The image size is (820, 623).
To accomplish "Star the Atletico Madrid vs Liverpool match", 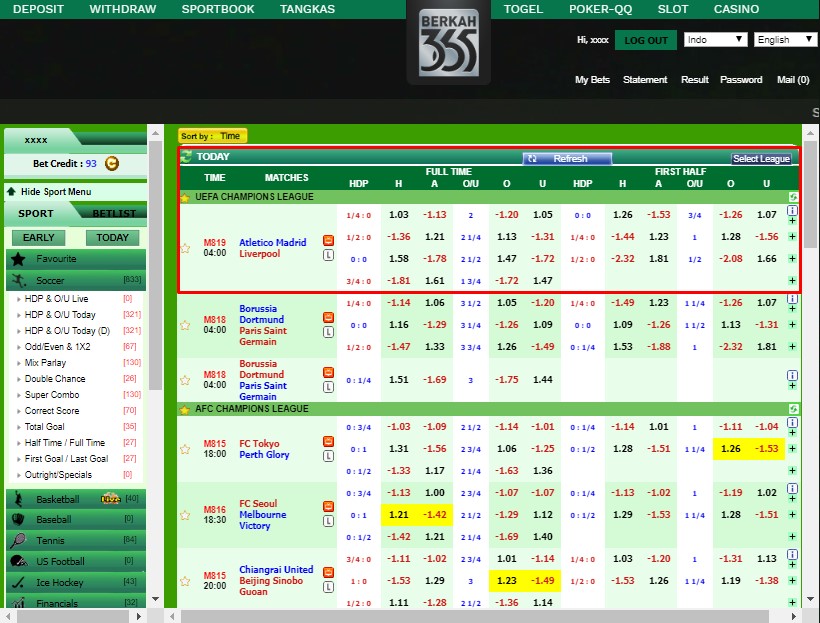I will [185, 248].
